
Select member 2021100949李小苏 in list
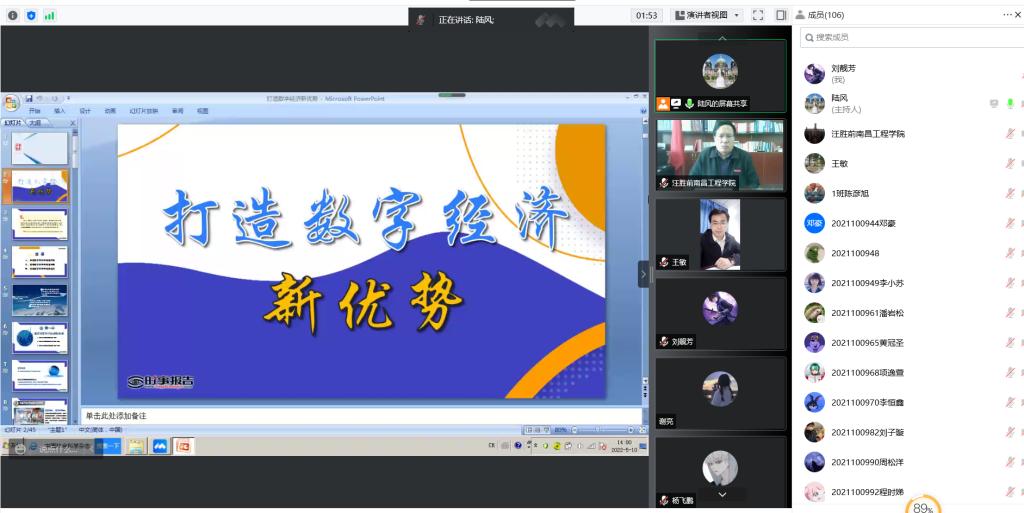[867, 283]
